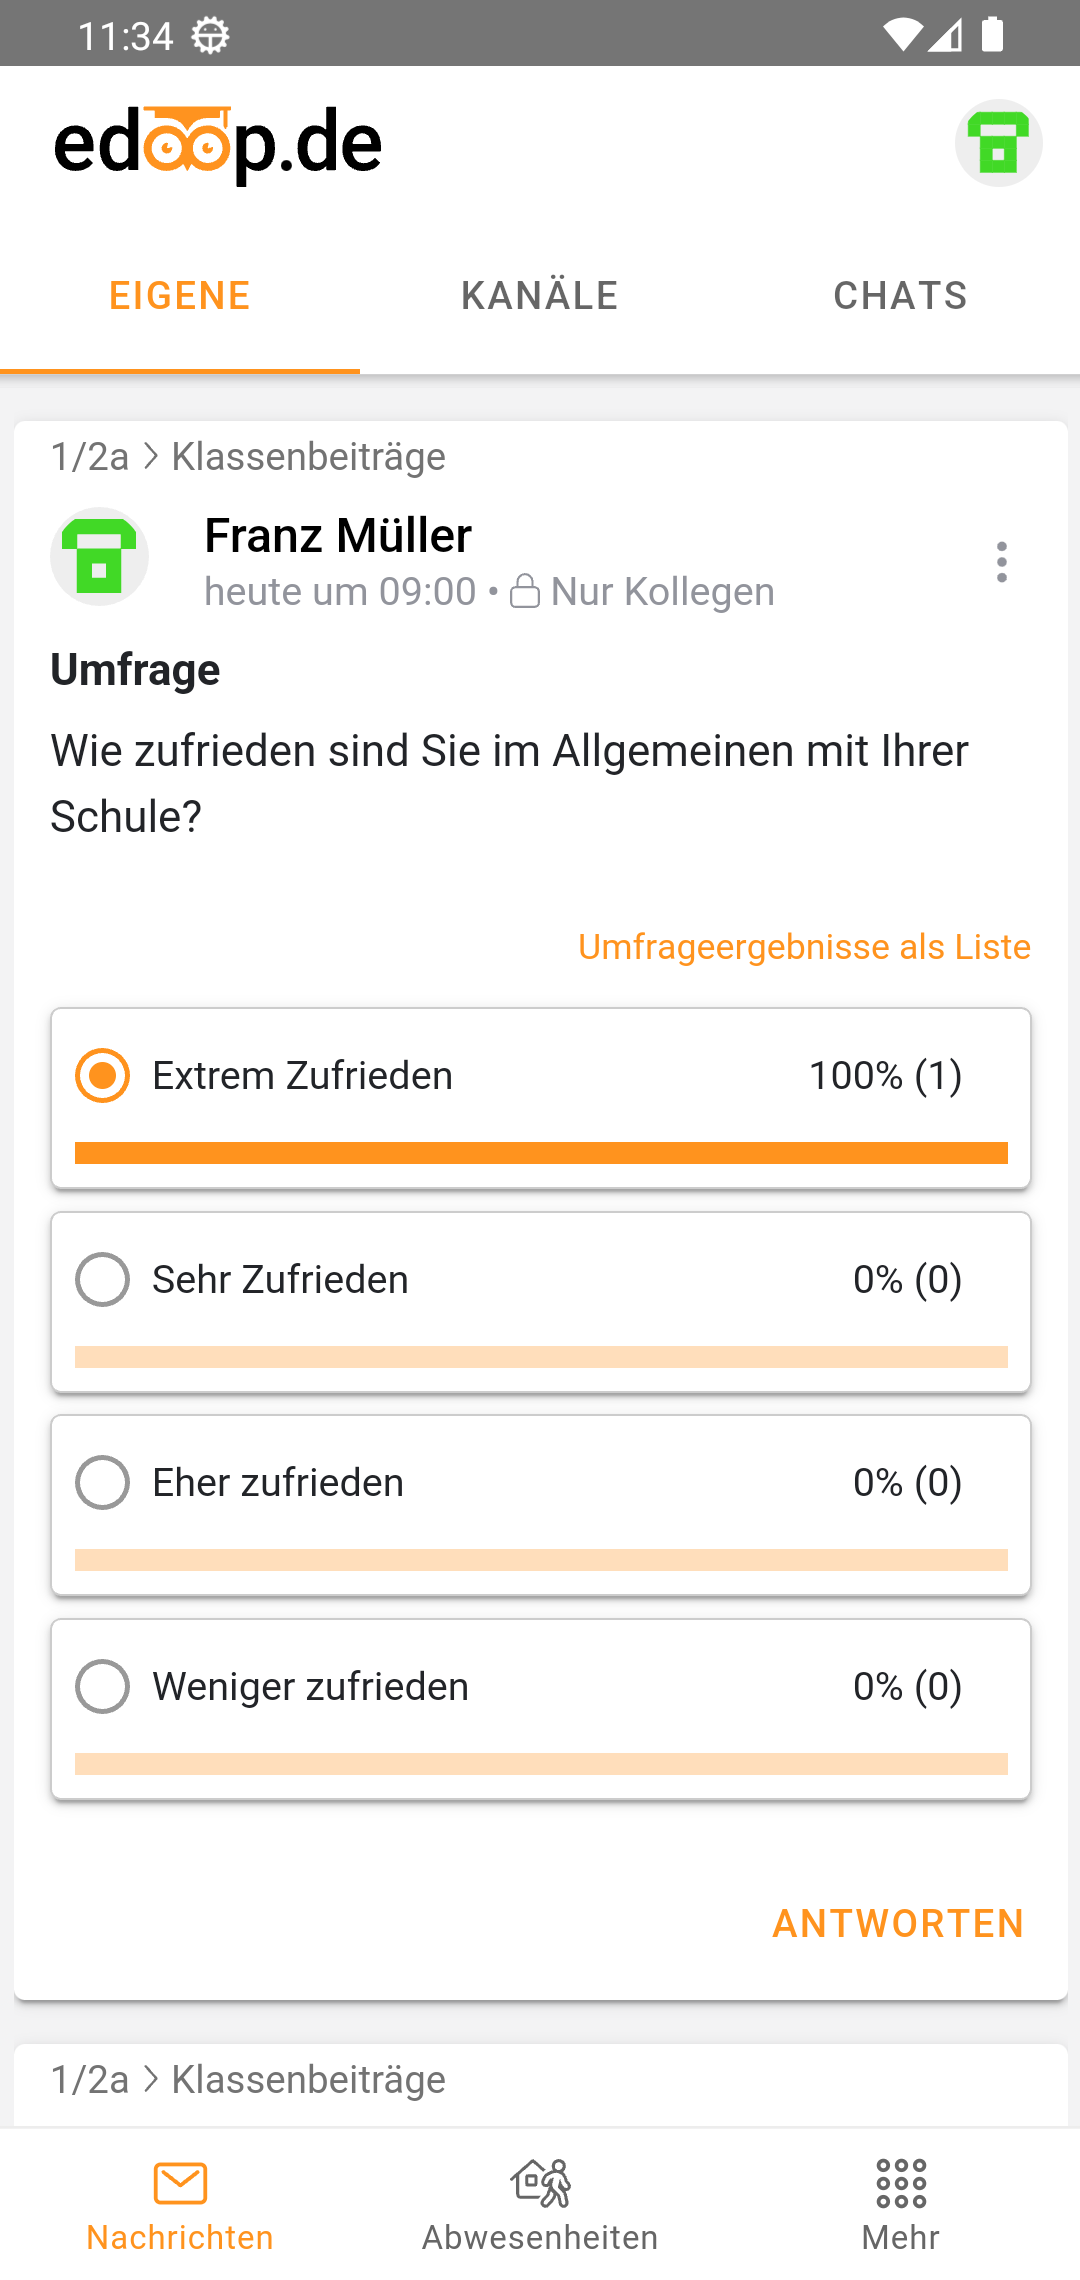Tap the edoop.de owl logo
This screenshot has width=1080, height=2280.
coord(218,144)
